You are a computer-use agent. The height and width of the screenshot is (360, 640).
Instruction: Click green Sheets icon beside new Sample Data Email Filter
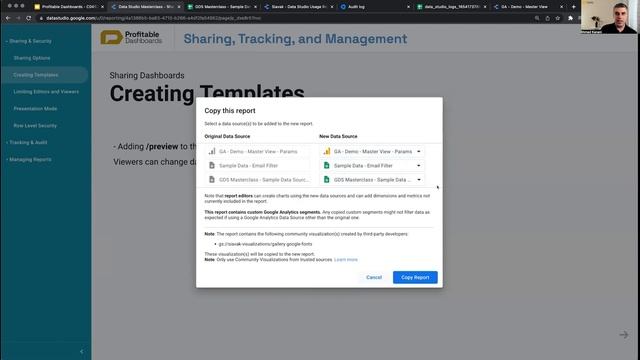[x=327, y=165]
